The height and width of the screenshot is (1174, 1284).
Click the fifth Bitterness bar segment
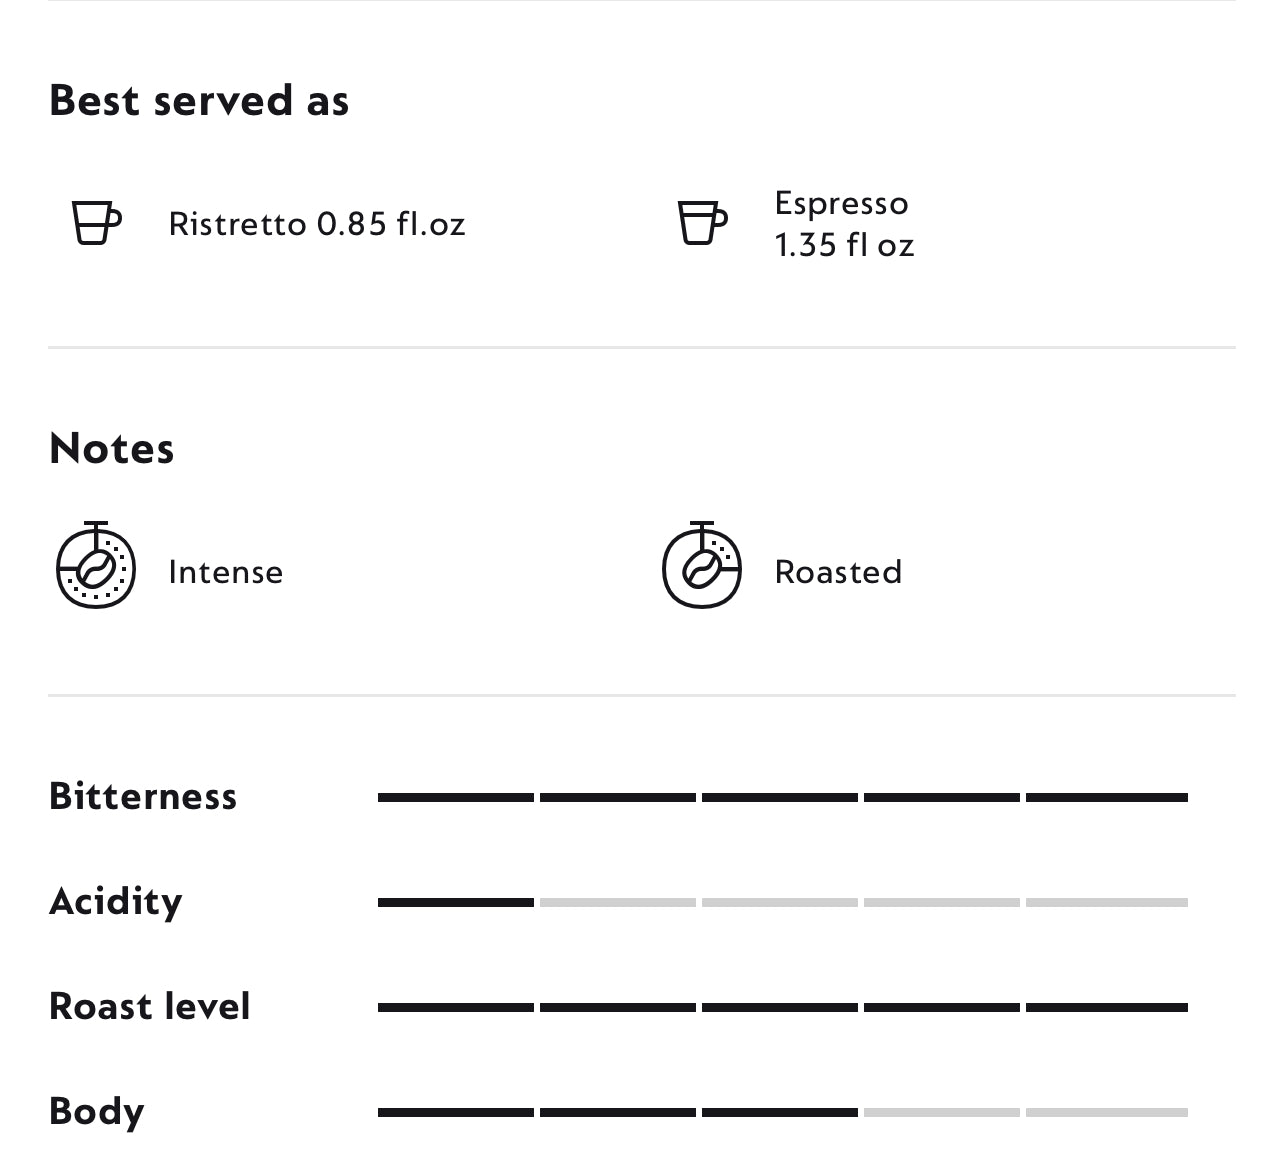[x=1106, y=798]
